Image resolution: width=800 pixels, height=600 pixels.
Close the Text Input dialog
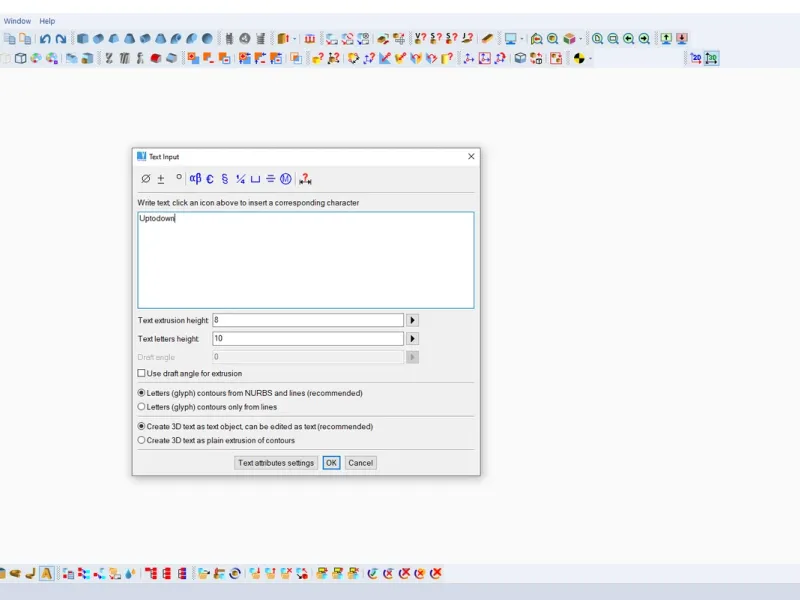tap(471, 157)
